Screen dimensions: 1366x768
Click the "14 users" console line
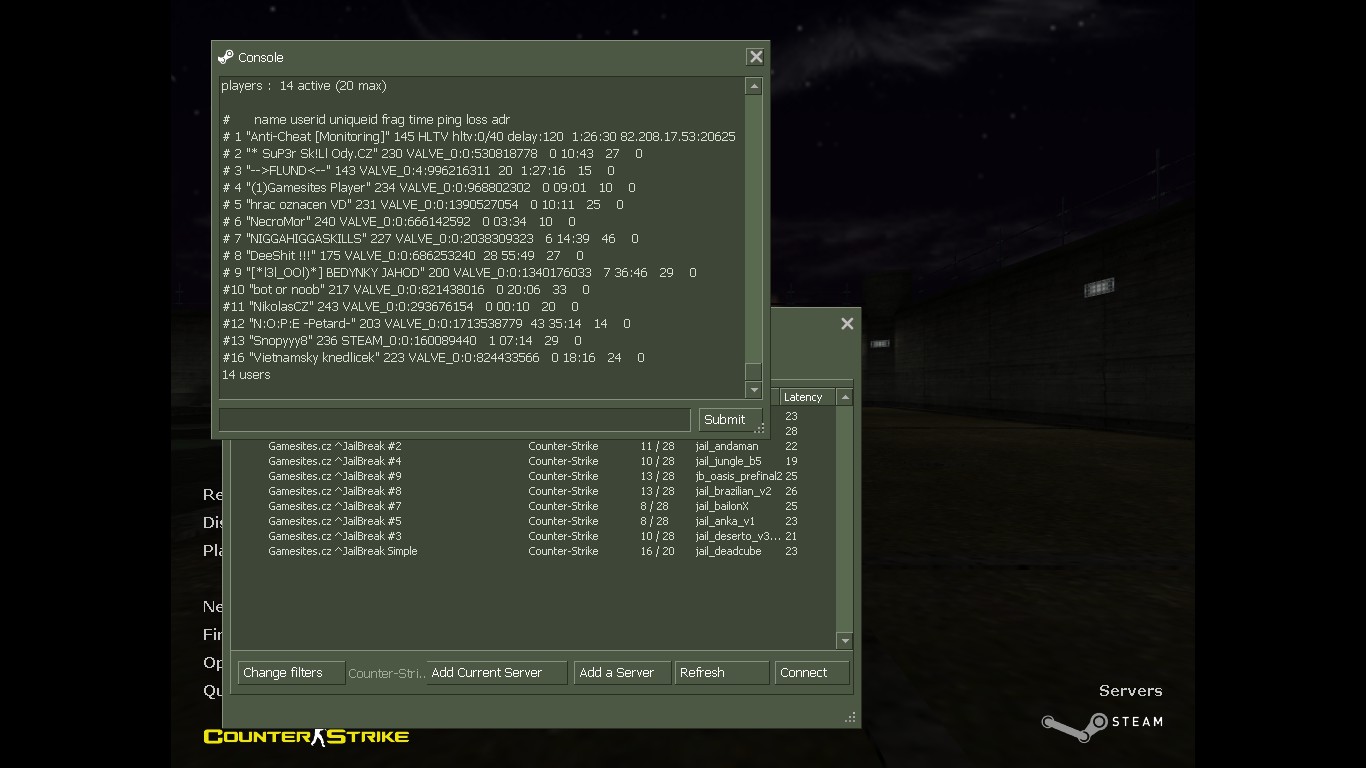246,374
